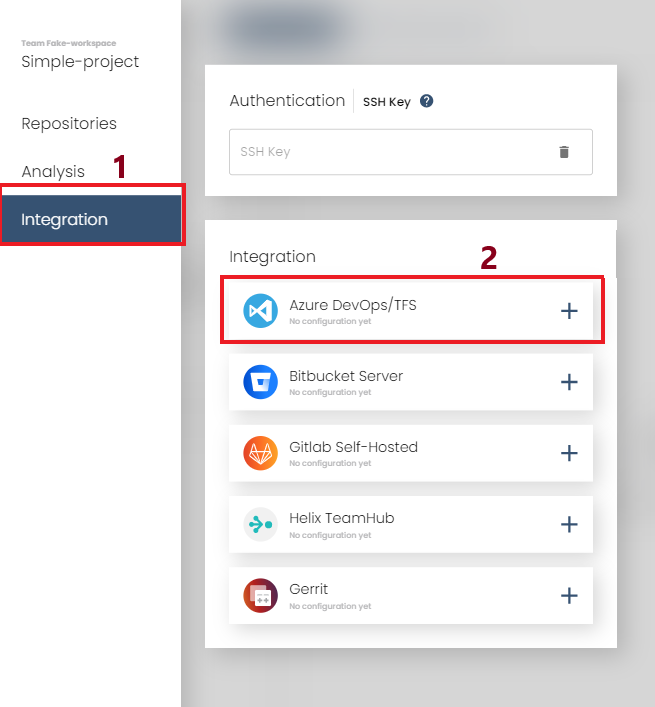
Task: Click the Bitbucket Server logo icon
Action: [260, 382]
